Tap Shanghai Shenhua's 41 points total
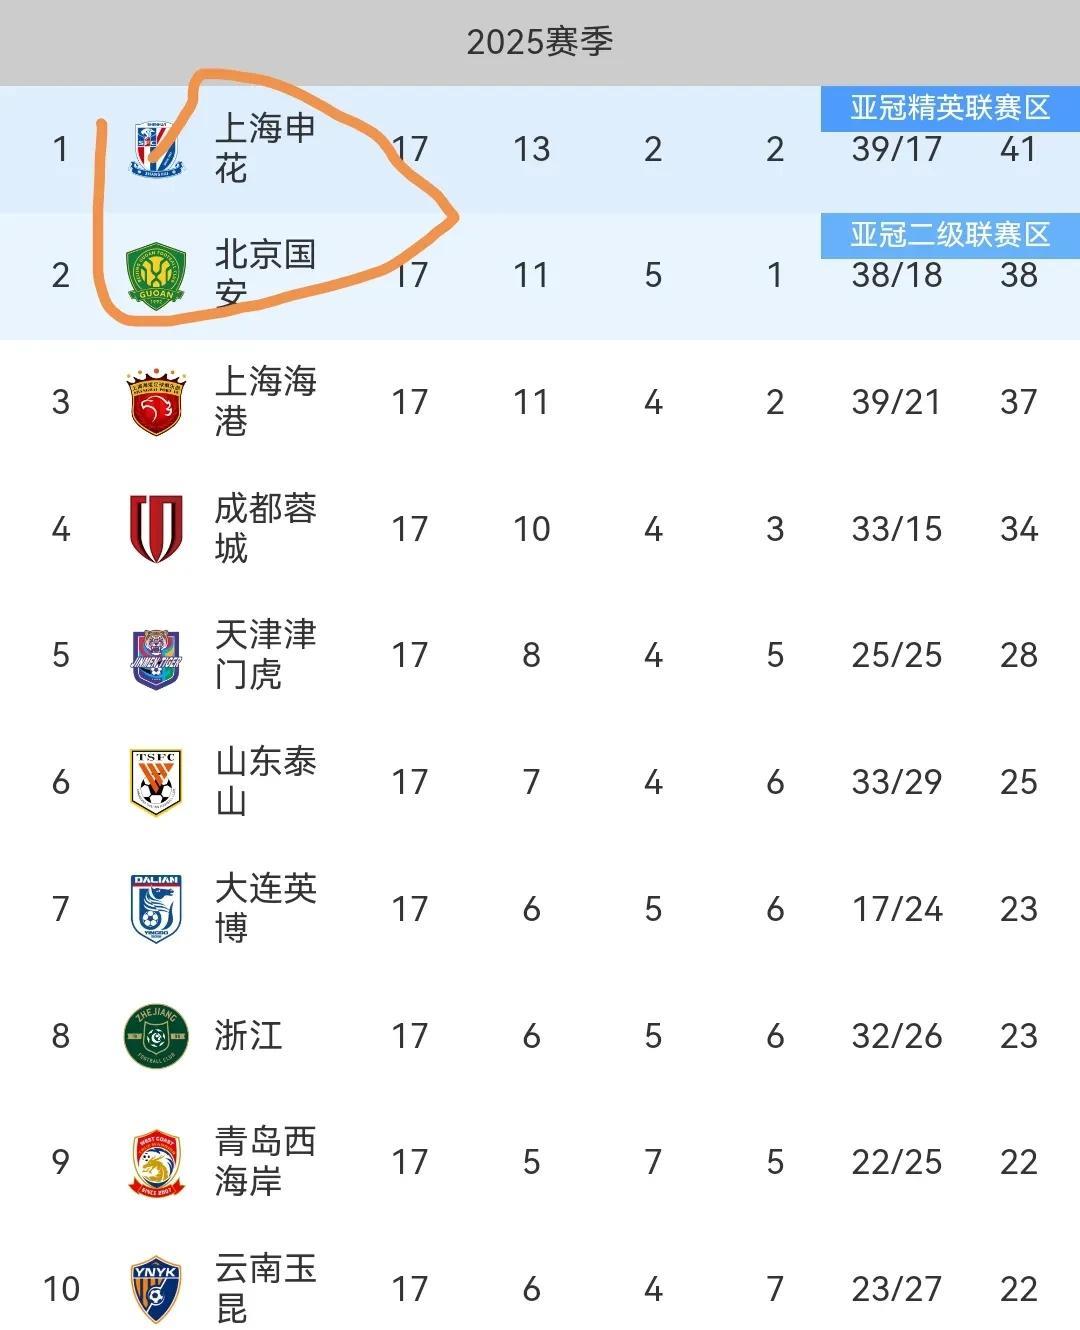This screenshot has height=1330, width=1080. coord(1018,149)
